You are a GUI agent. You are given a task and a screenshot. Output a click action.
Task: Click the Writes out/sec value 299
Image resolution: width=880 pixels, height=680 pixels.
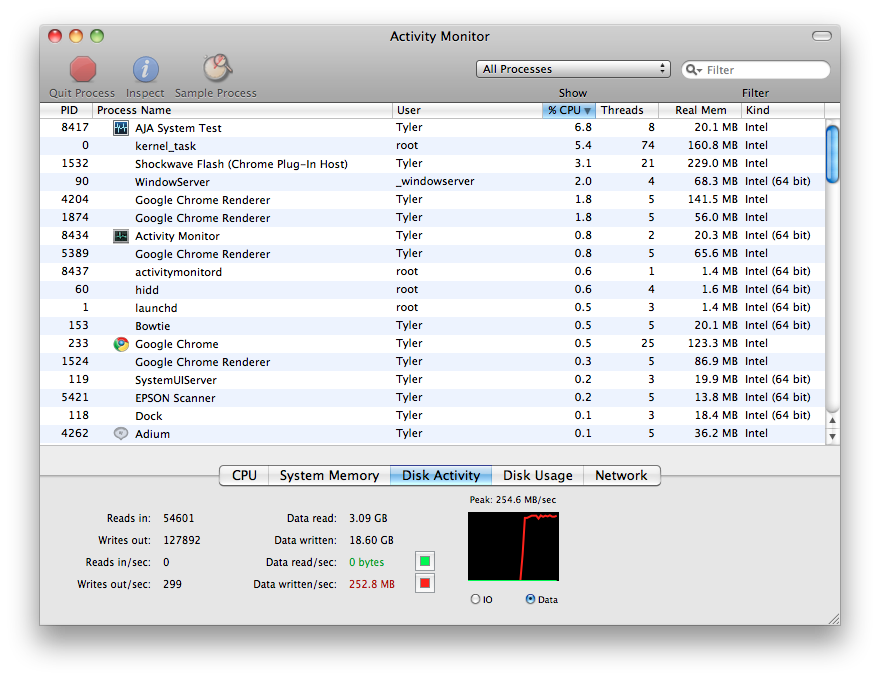pyautogui.click(x=172, y=584)
